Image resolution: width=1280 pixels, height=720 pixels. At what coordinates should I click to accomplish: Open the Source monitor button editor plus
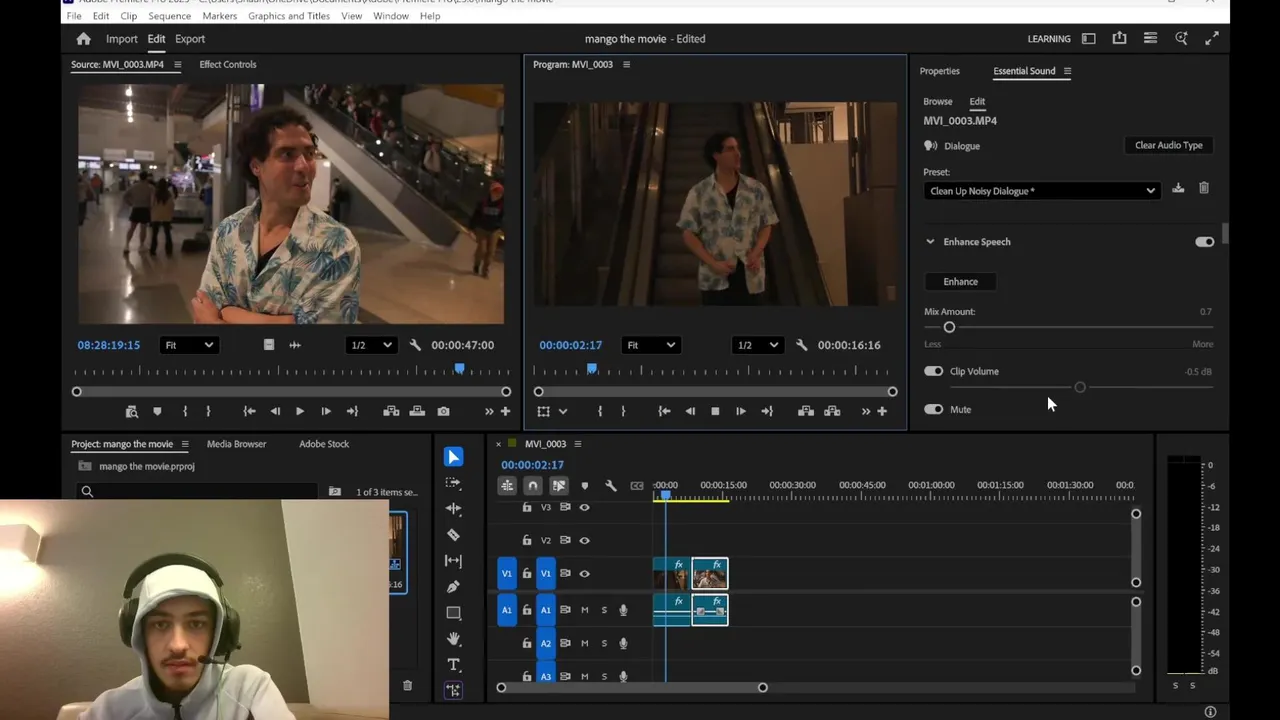pyautogui.click(x=505, y=411)
